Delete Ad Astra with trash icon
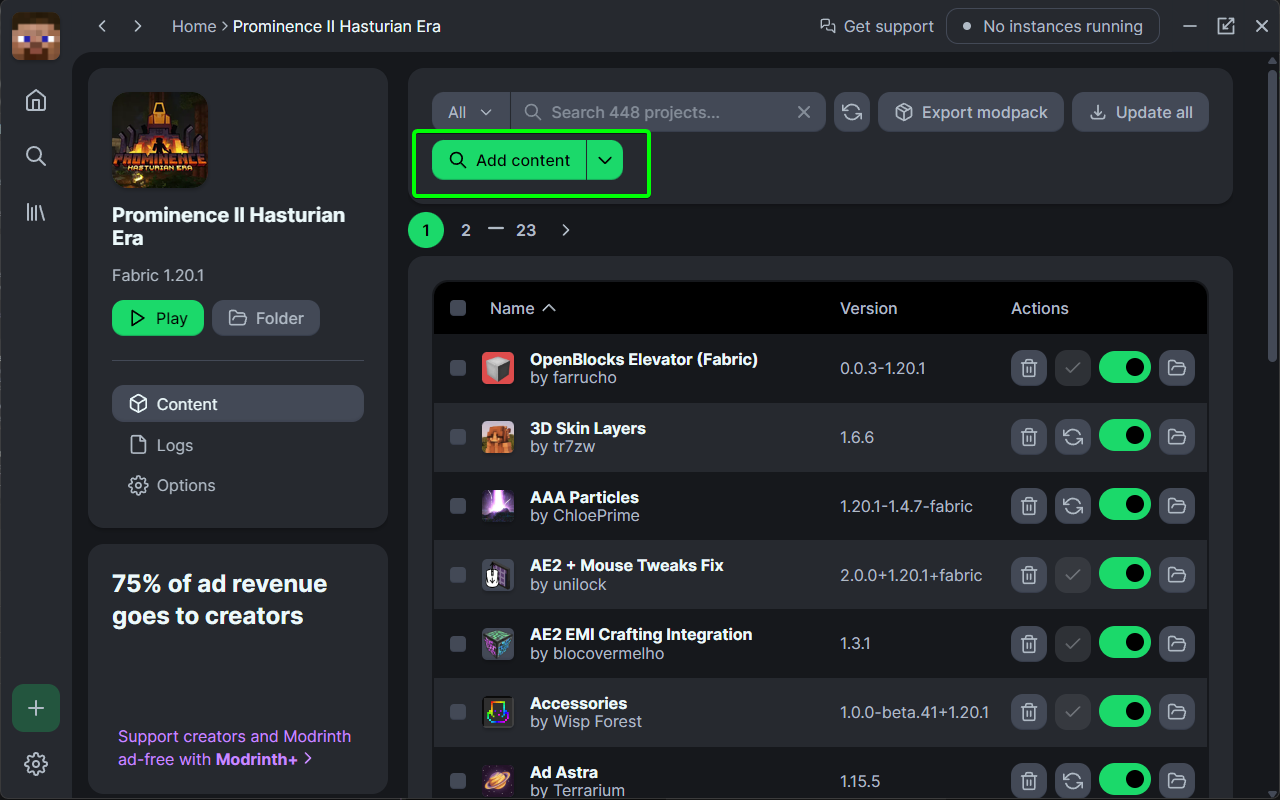 (x=1028, y=780)
